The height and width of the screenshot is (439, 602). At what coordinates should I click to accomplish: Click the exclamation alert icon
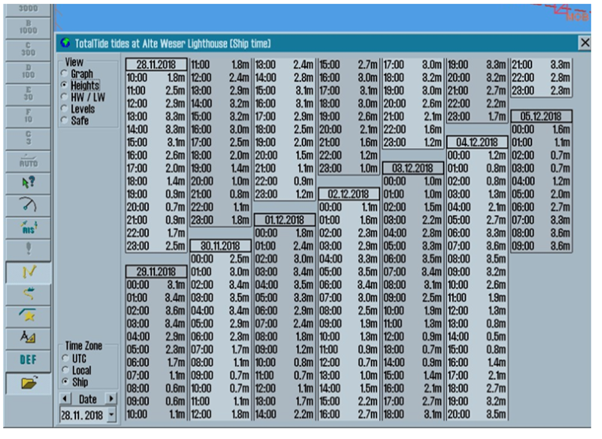tap(27, 247)
